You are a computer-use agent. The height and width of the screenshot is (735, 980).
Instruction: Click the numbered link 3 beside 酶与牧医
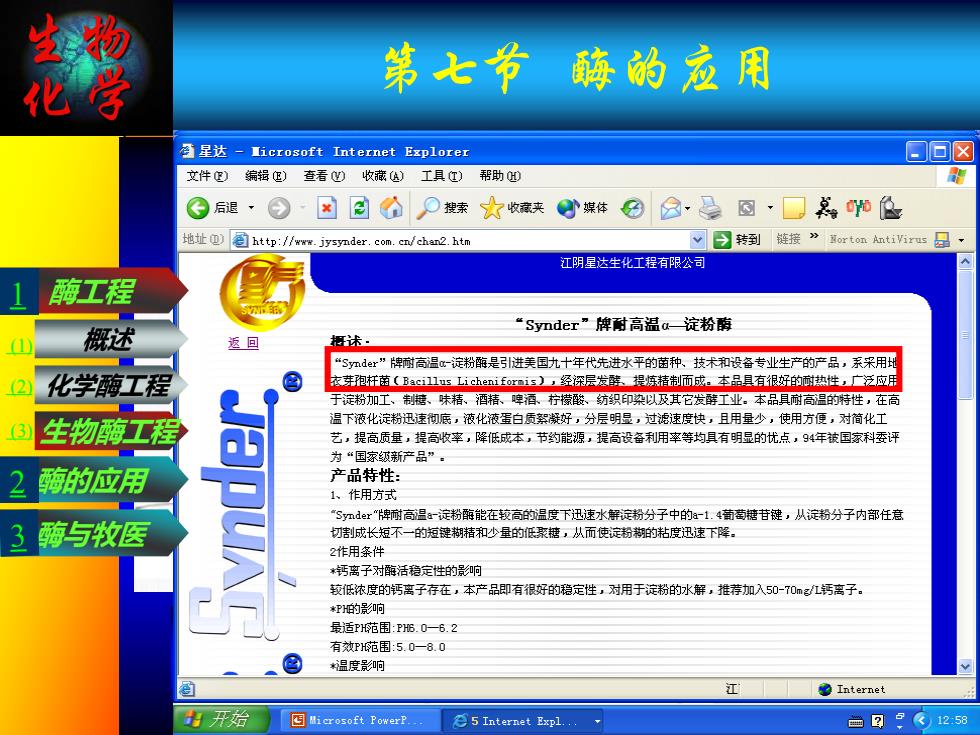(18, 536)
